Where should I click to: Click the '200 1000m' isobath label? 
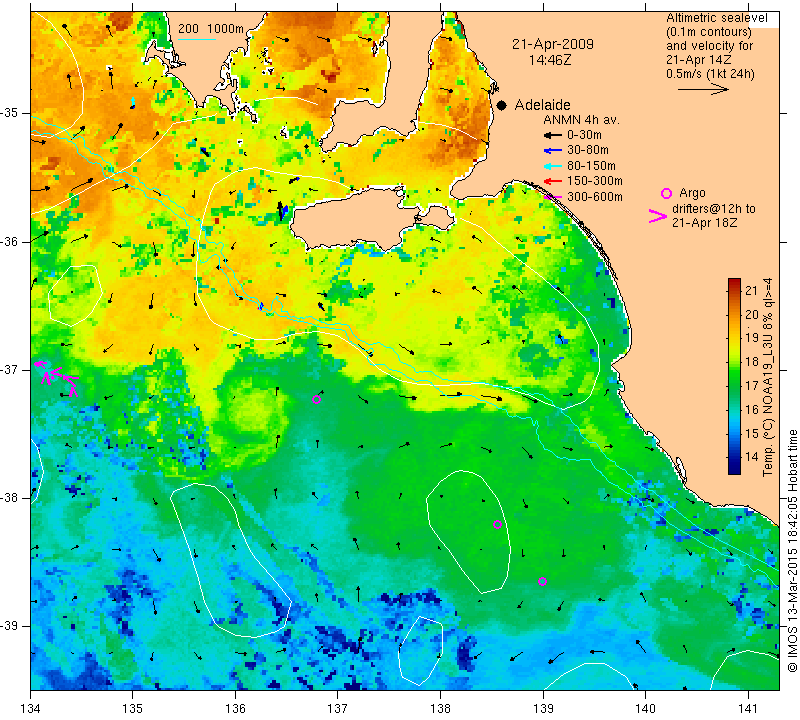pyautogui.click(x=211, y=29)
